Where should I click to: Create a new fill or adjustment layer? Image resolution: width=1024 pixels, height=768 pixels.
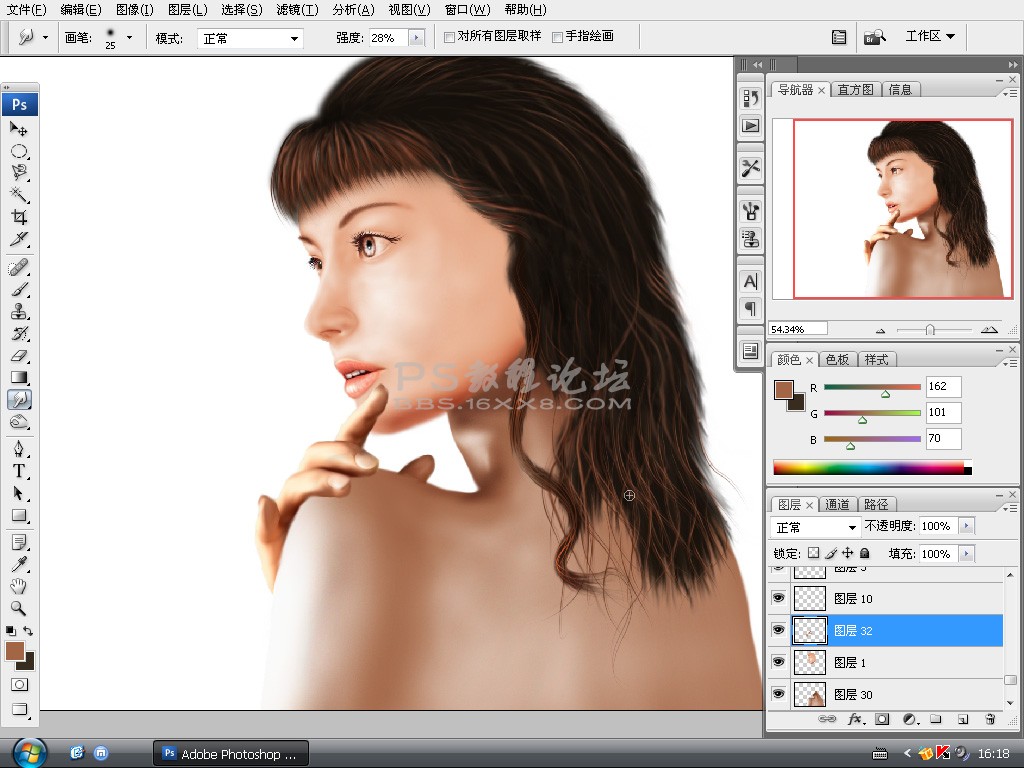click(x=910, y=719)
